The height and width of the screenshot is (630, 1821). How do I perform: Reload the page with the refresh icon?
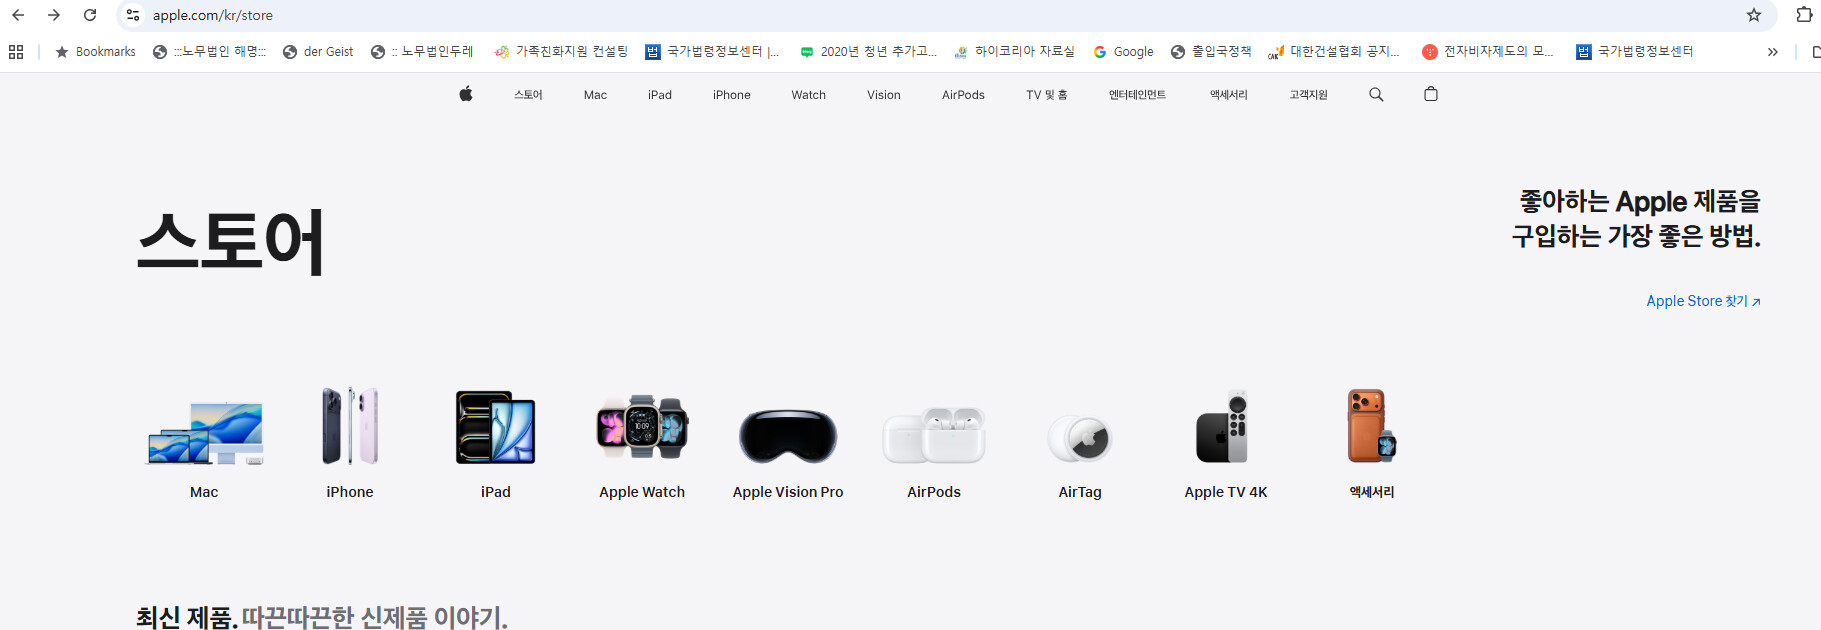90,15
